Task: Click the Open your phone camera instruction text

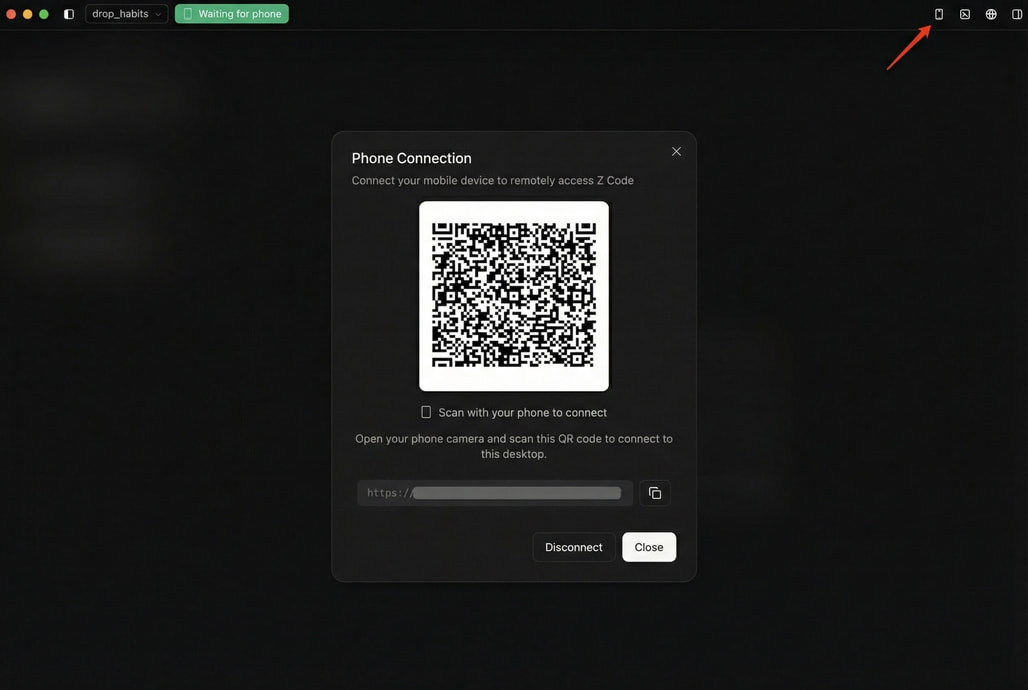Action: click(x=514, y=446)
